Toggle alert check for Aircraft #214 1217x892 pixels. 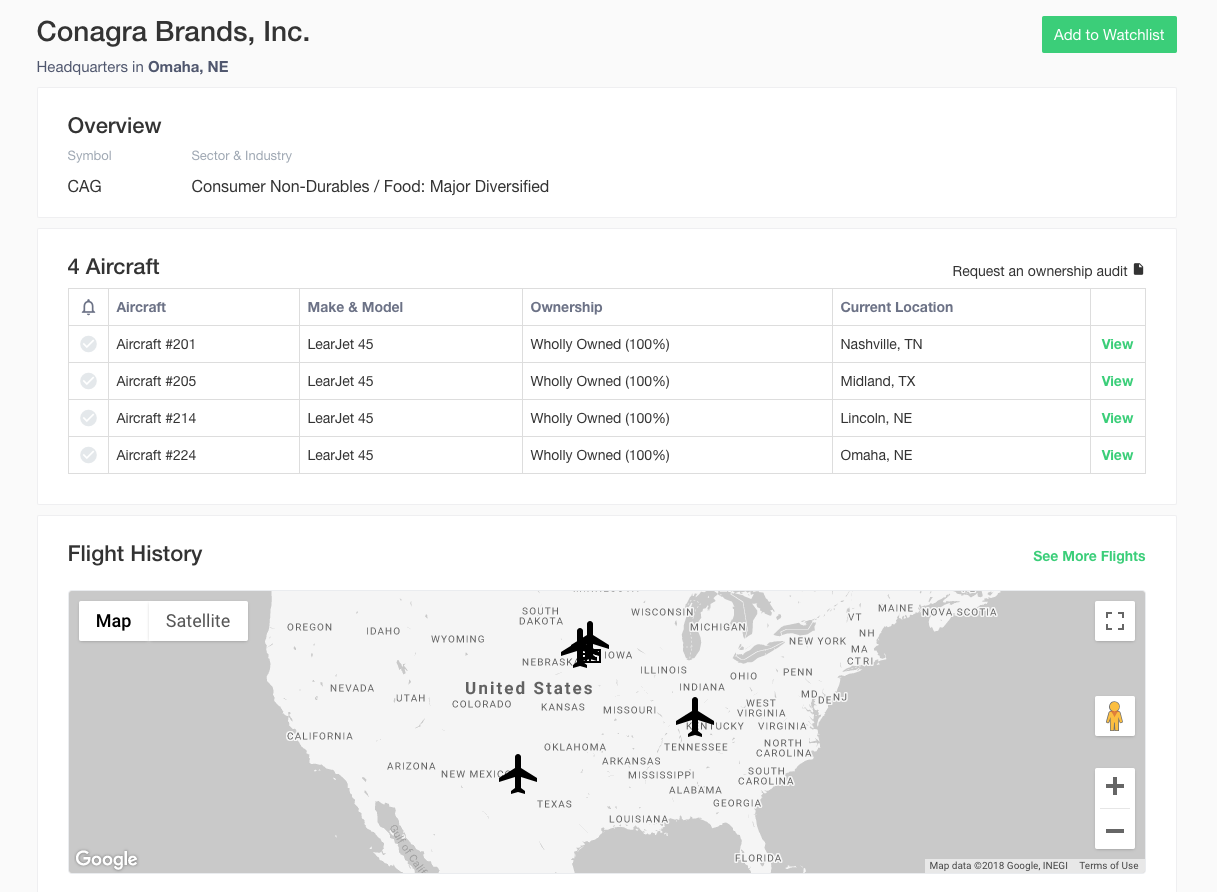click(x=88, y=418)
